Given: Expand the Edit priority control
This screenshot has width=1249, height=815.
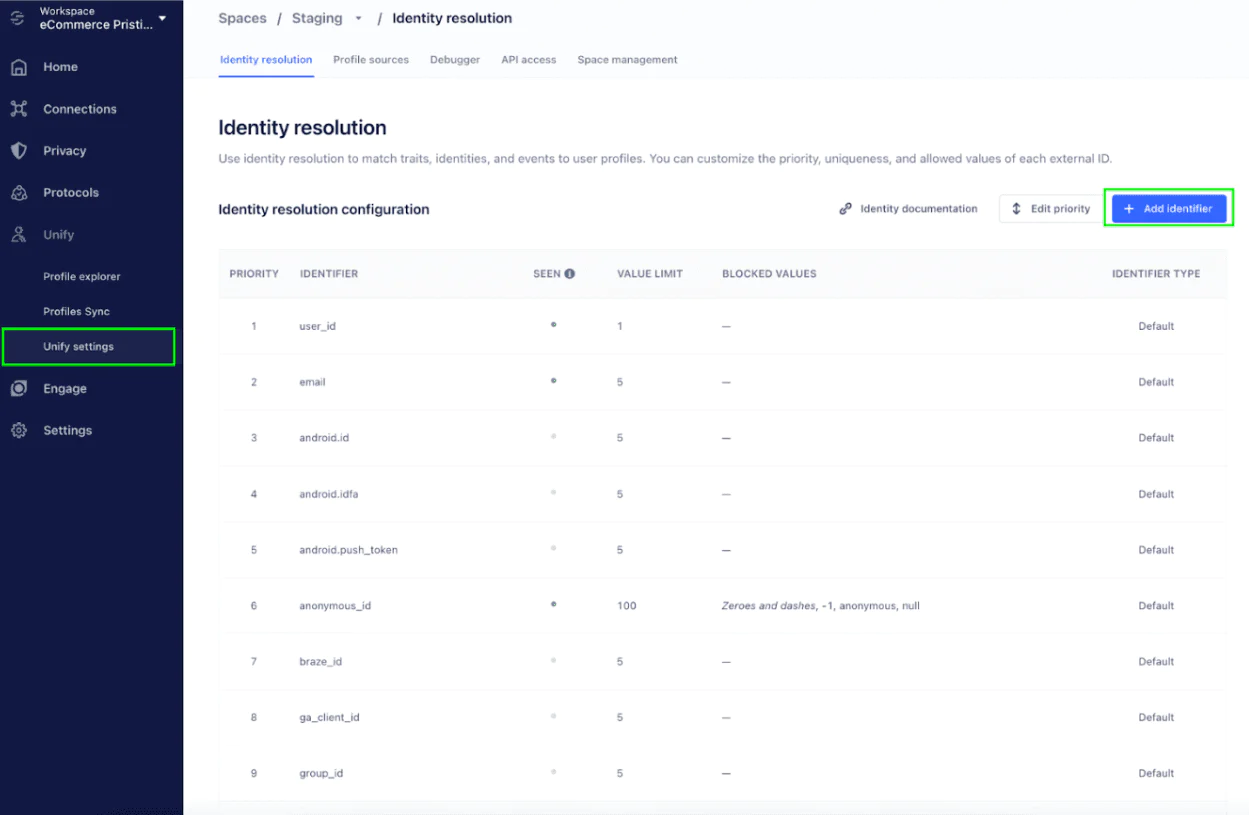Looking at the screenshot, I should click(x=1048, y=208).
